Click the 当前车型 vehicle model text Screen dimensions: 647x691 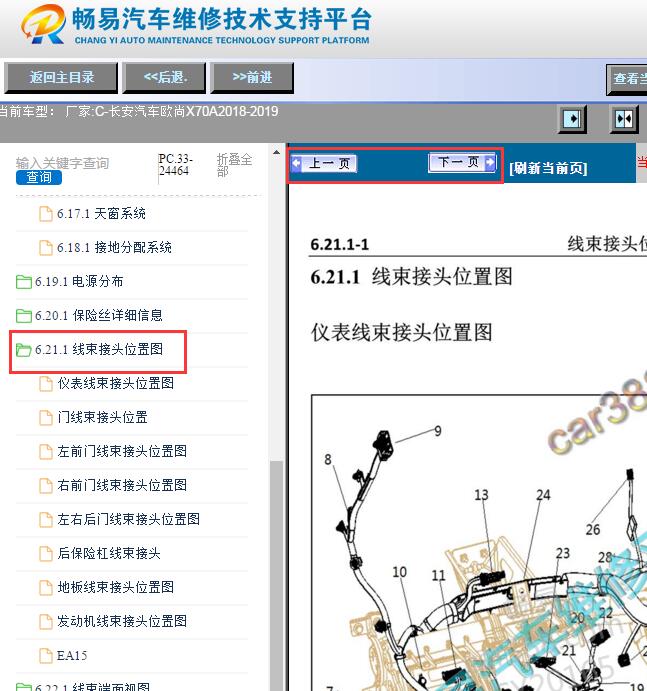[139, 111]
